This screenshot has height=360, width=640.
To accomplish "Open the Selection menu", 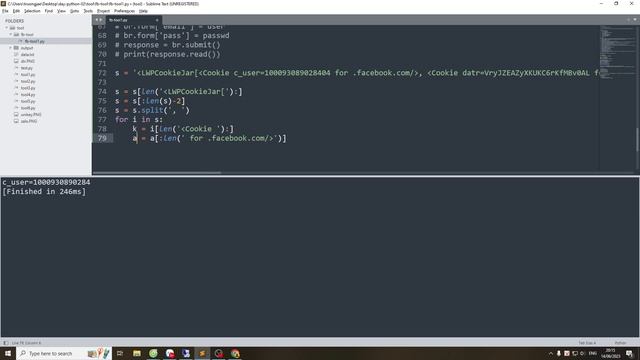I will click(32, 11).
